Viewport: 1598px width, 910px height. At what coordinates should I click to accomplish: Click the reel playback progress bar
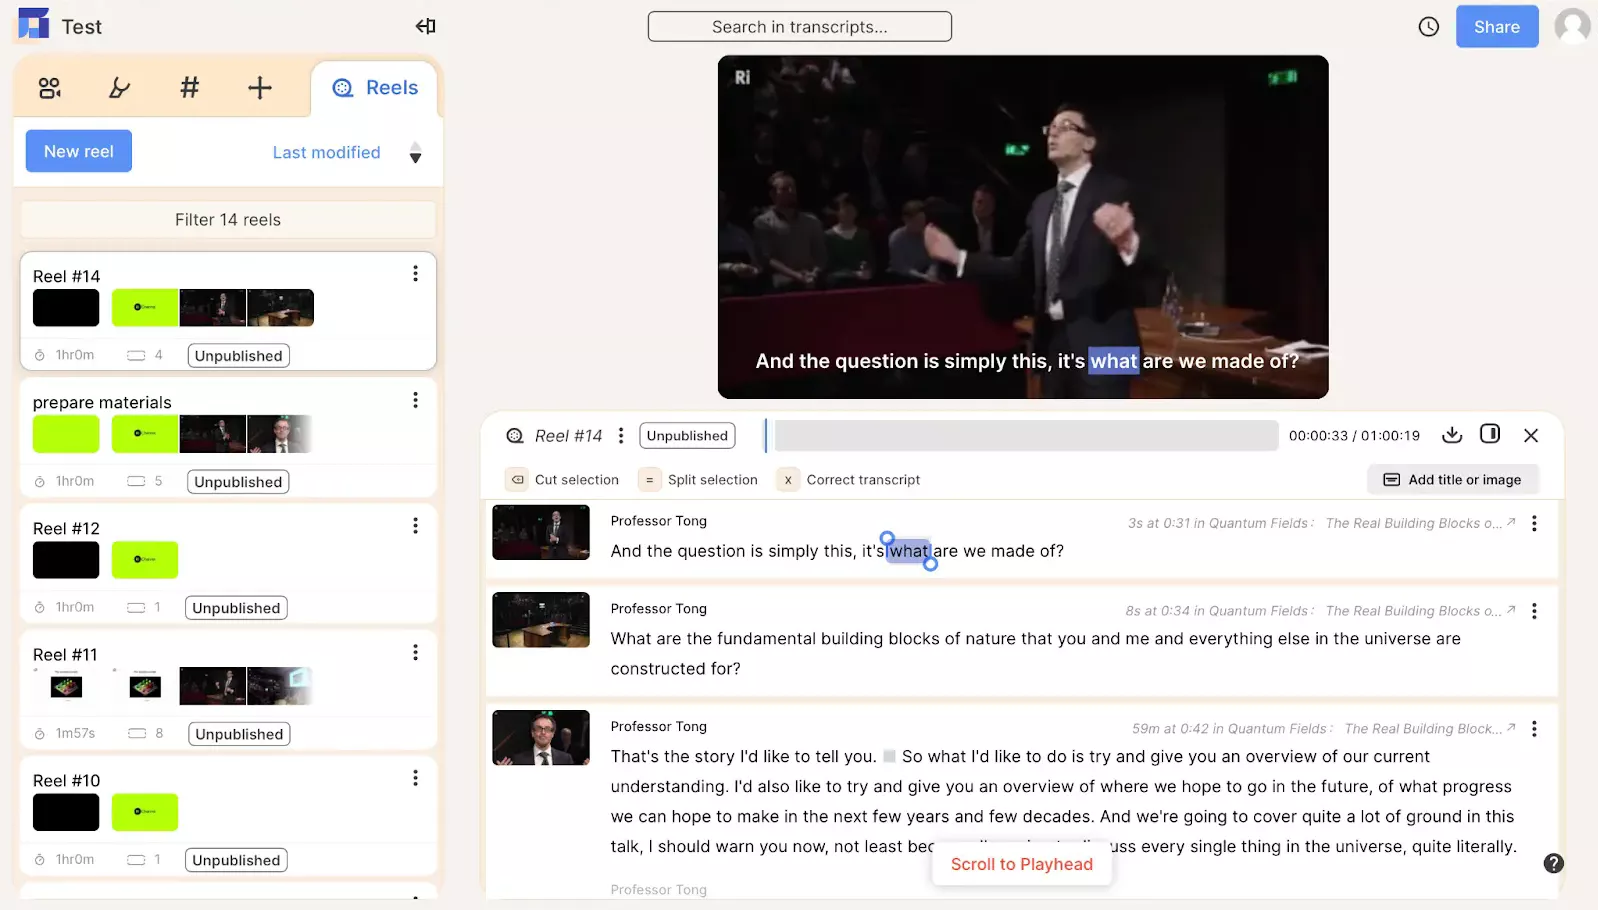[1026, 435]
